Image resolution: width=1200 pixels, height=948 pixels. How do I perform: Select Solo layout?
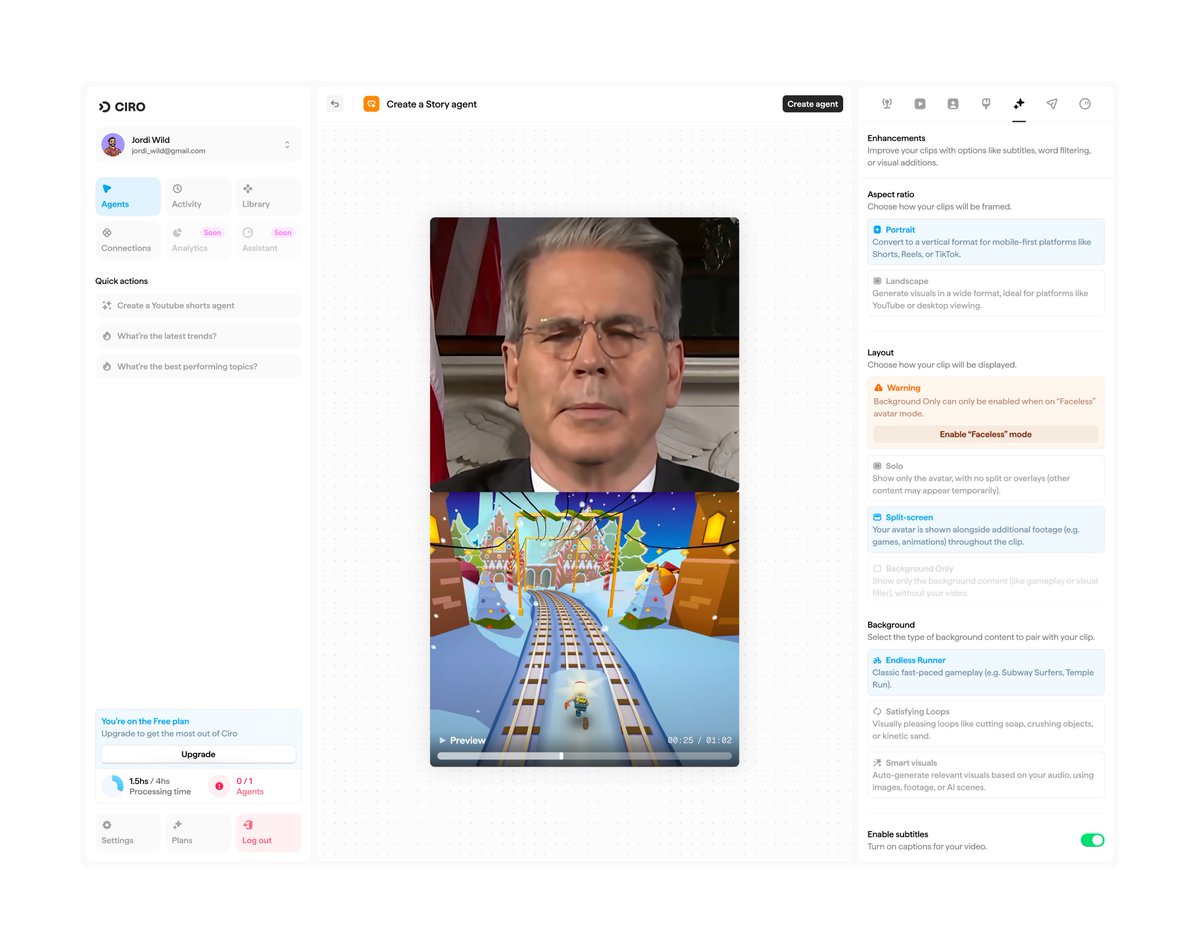985,478
